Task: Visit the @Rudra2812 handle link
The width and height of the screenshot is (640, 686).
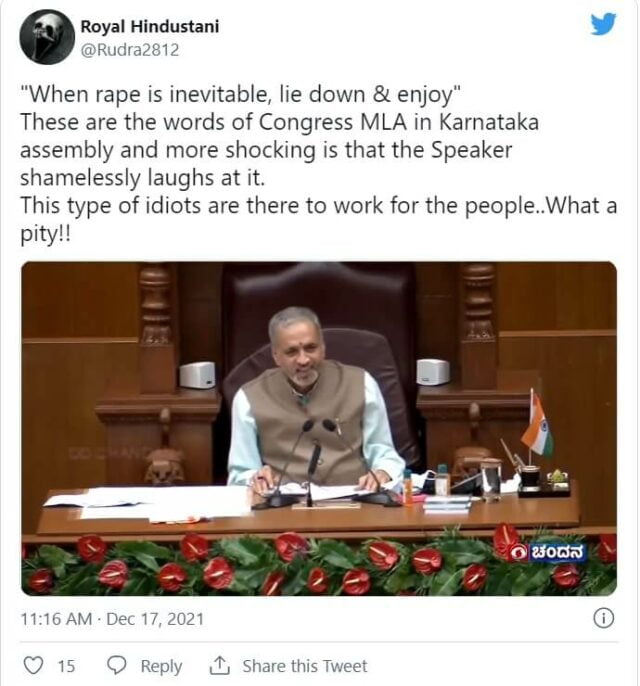Action: (130, 50)
